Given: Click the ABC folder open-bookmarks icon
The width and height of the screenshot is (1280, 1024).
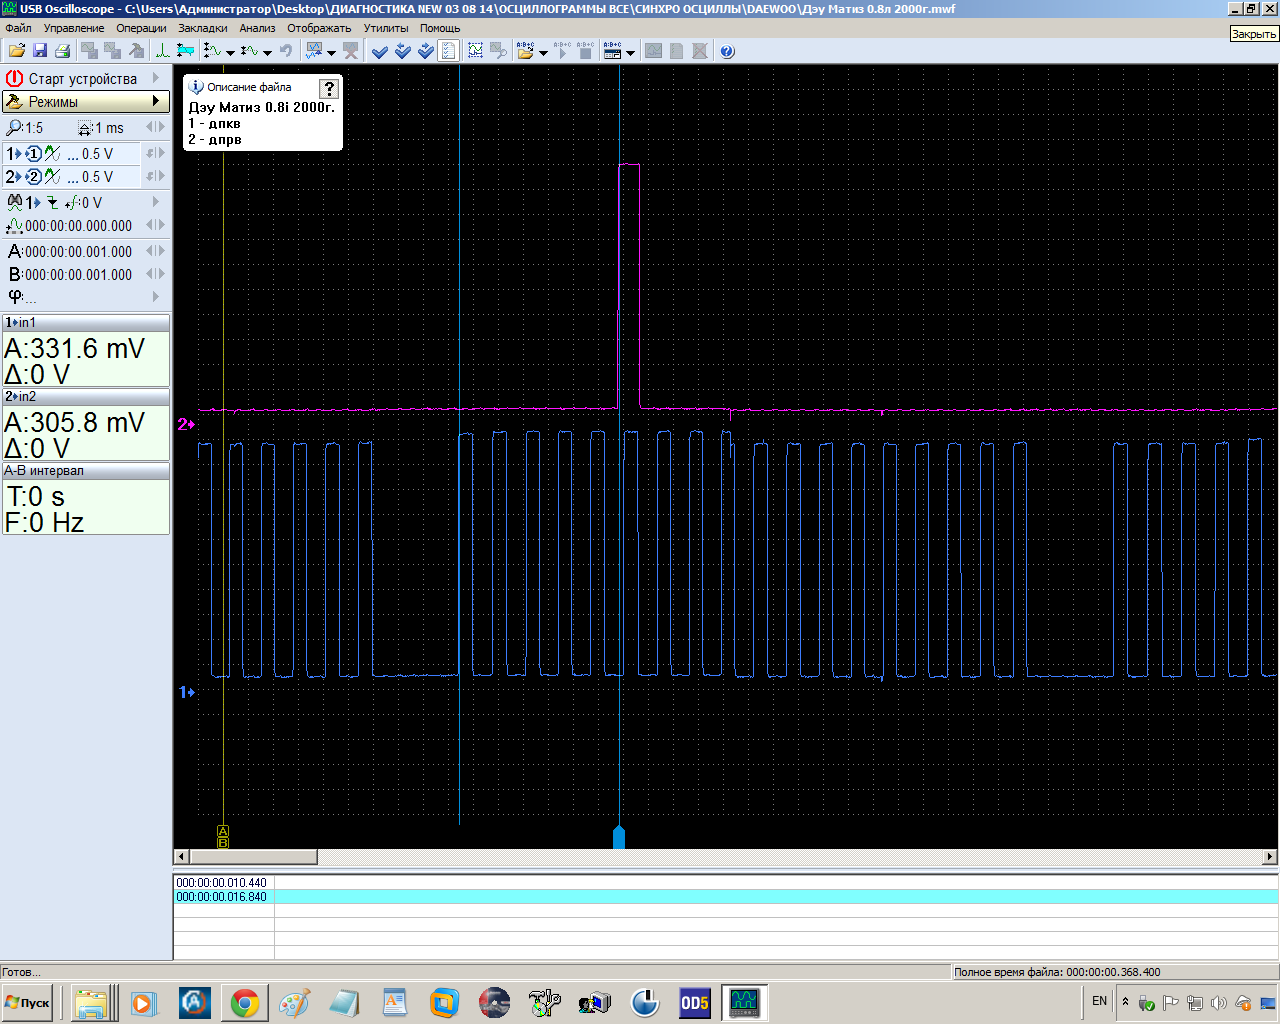Looking at the screenshot, I should tap(526, 50).
